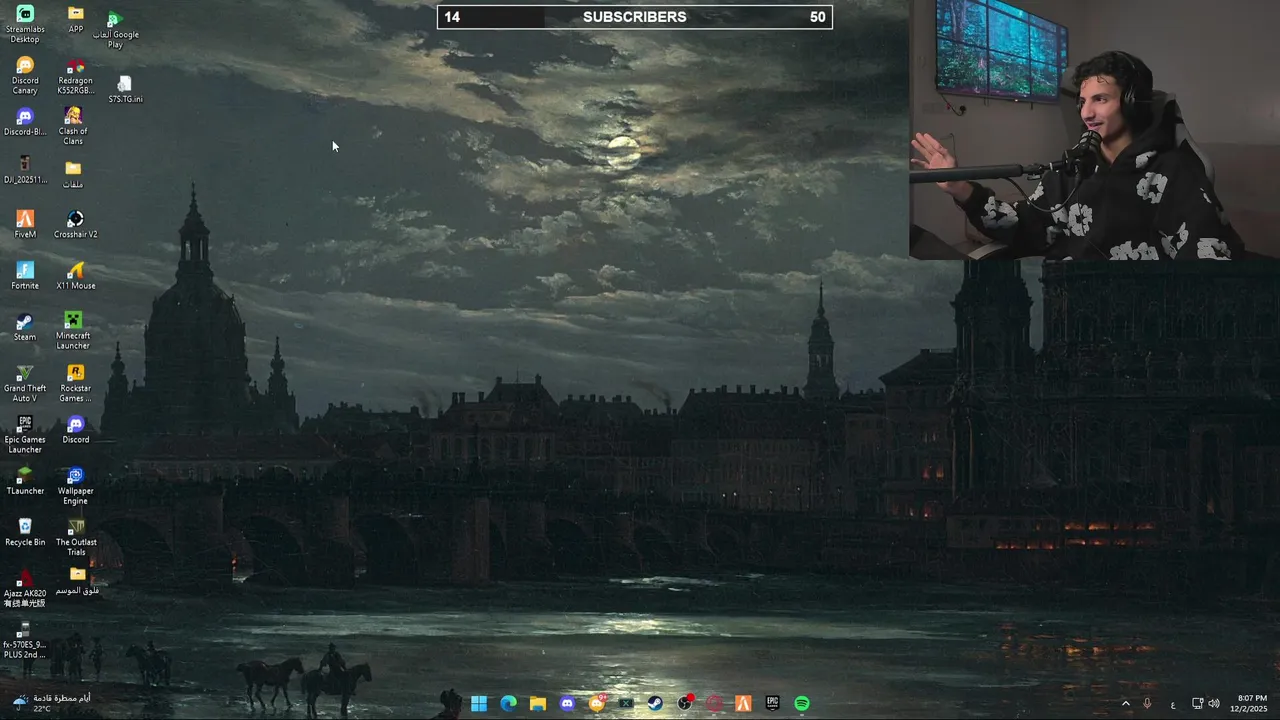1280x720 pixels.
Task: Open the weather widget showing 22°C
Action: click(50, 703)
